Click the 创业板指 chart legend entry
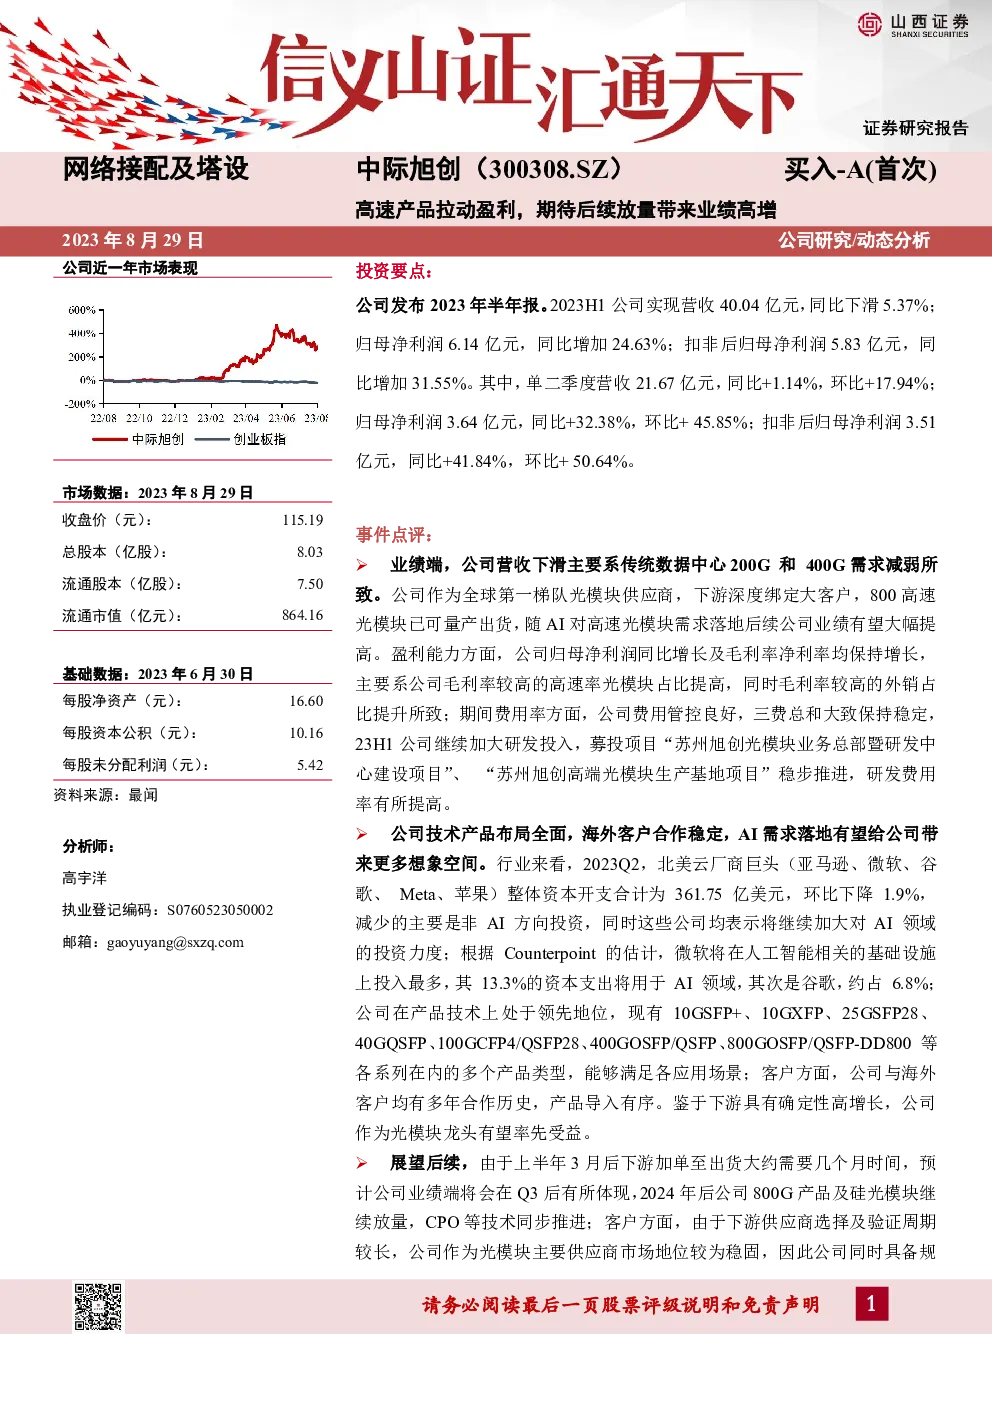Image resolution: width=992 pixels, height=1403 pixels. pos(241,439)
